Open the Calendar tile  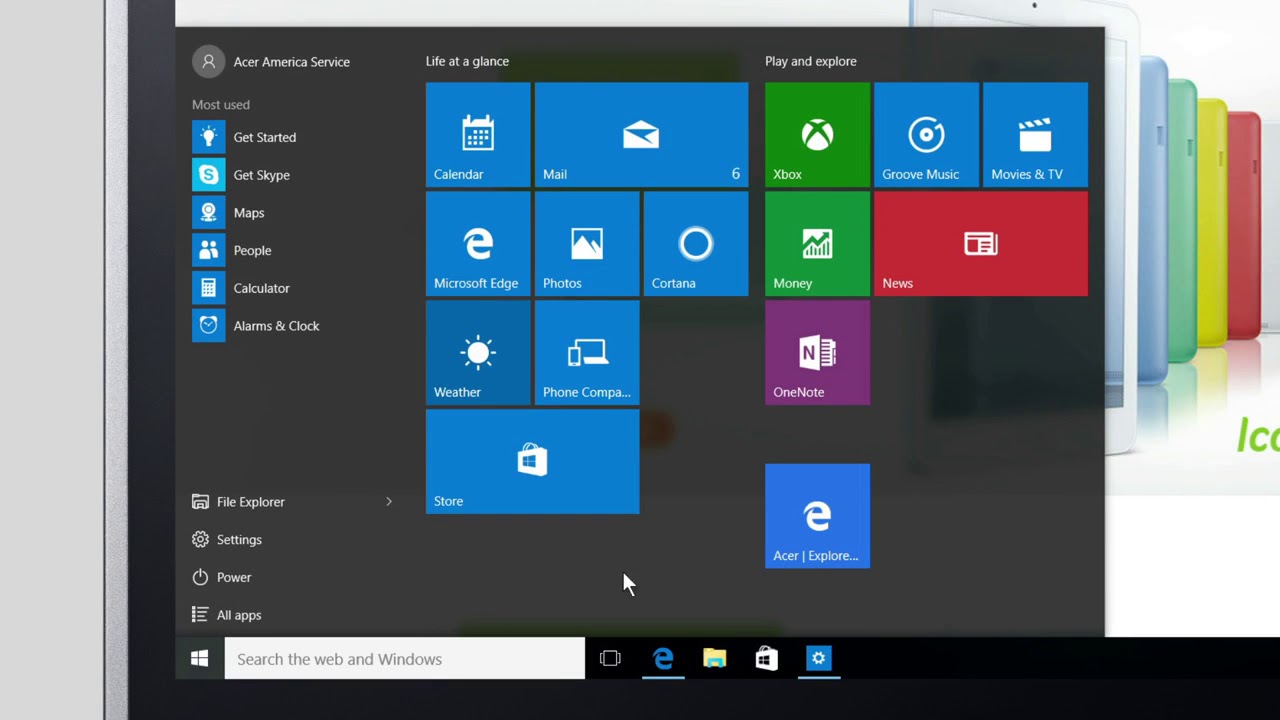point(478,135)
